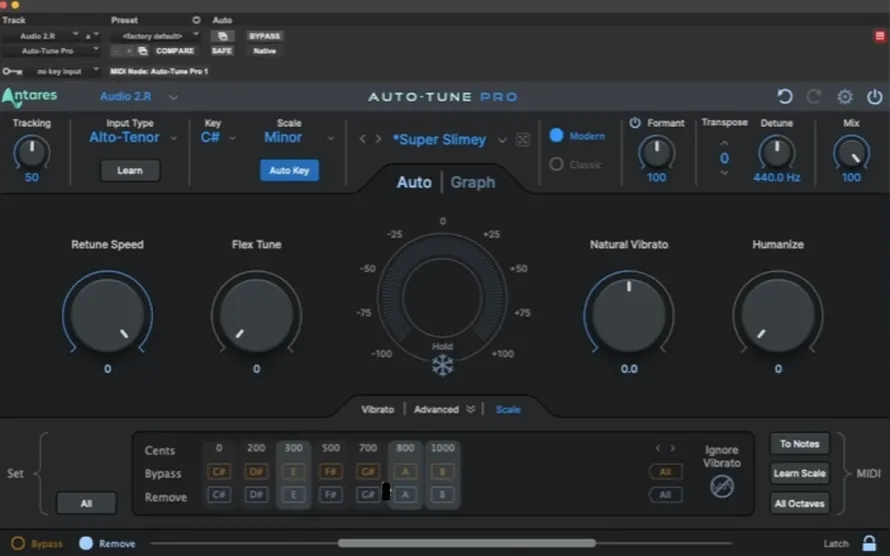This screenshot has width=890, height=556.
Task: Toggle Bypass All on the right
Action: click(665, 471)
